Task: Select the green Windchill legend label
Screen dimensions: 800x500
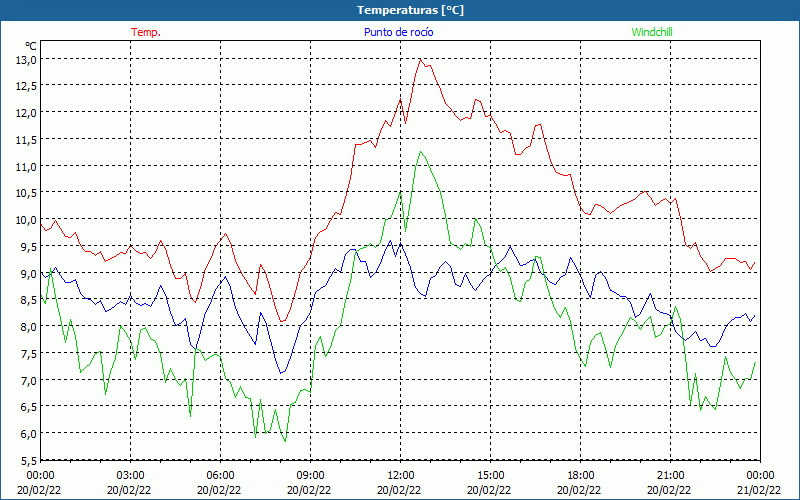Action: point(652,32)
